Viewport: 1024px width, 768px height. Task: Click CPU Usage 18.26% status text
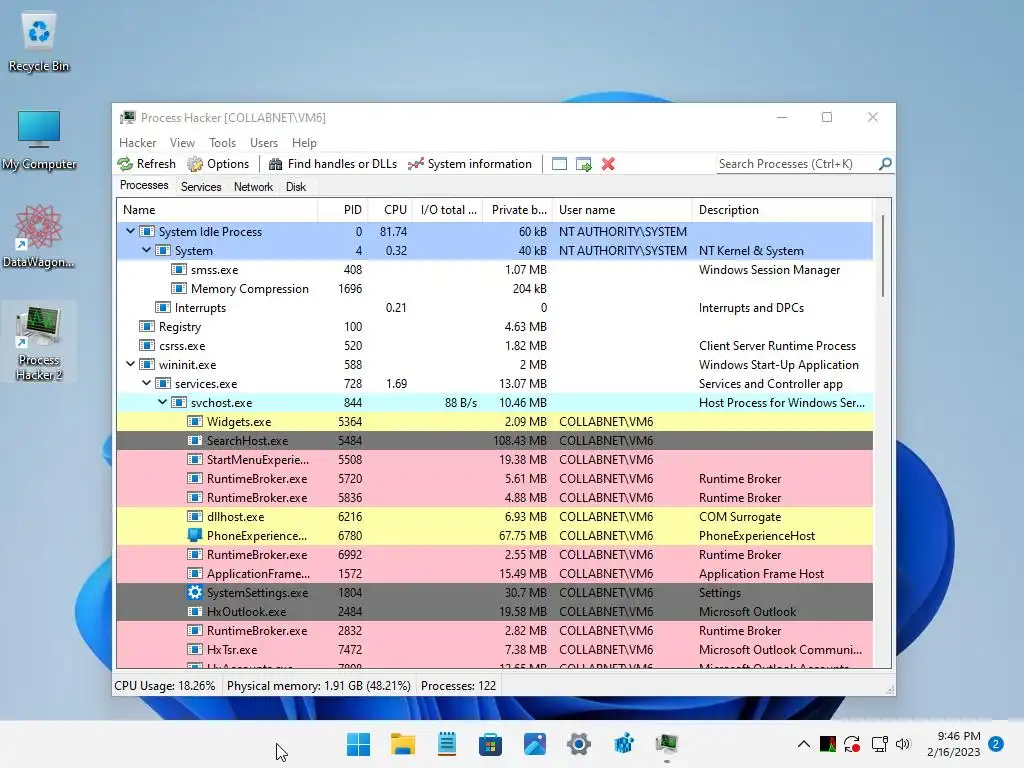point(165,686)
